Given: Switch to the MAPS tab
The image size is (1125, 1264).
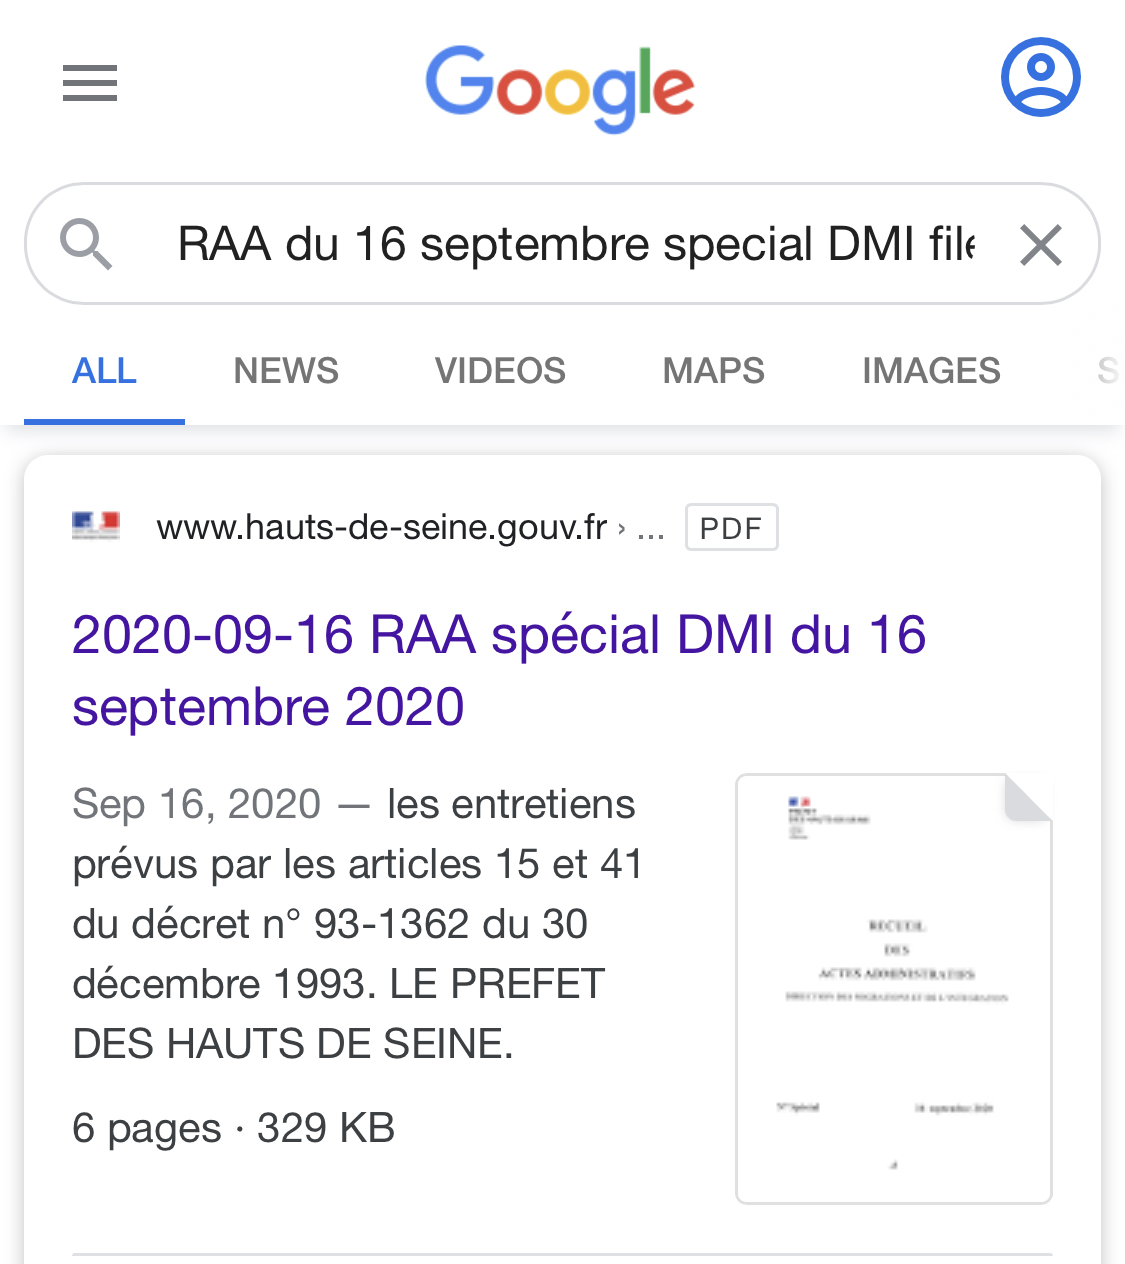Looking at the screenshot, I should [714, 371].
